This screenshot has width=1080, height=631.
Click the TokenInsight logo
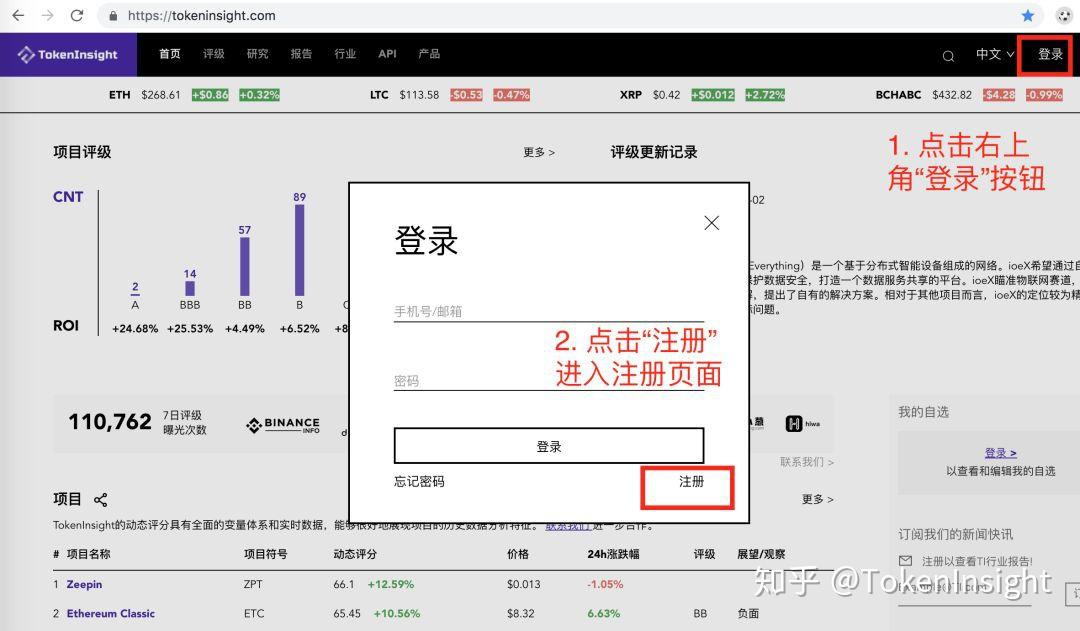(67, 54)
